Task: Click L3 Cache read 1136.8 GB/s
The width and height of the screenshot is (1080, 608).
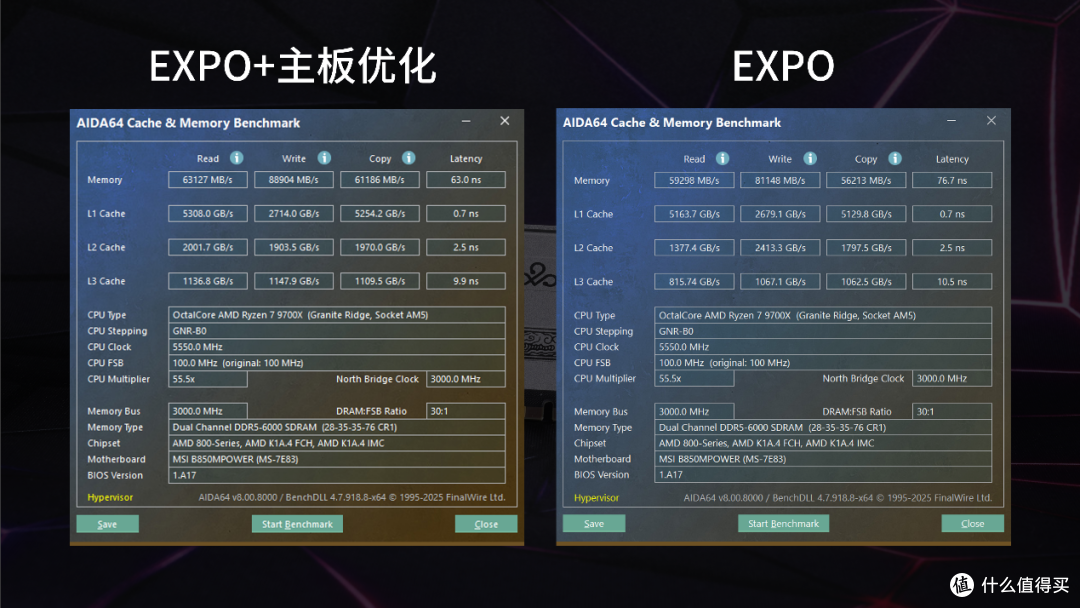Action: click(207, 281)
